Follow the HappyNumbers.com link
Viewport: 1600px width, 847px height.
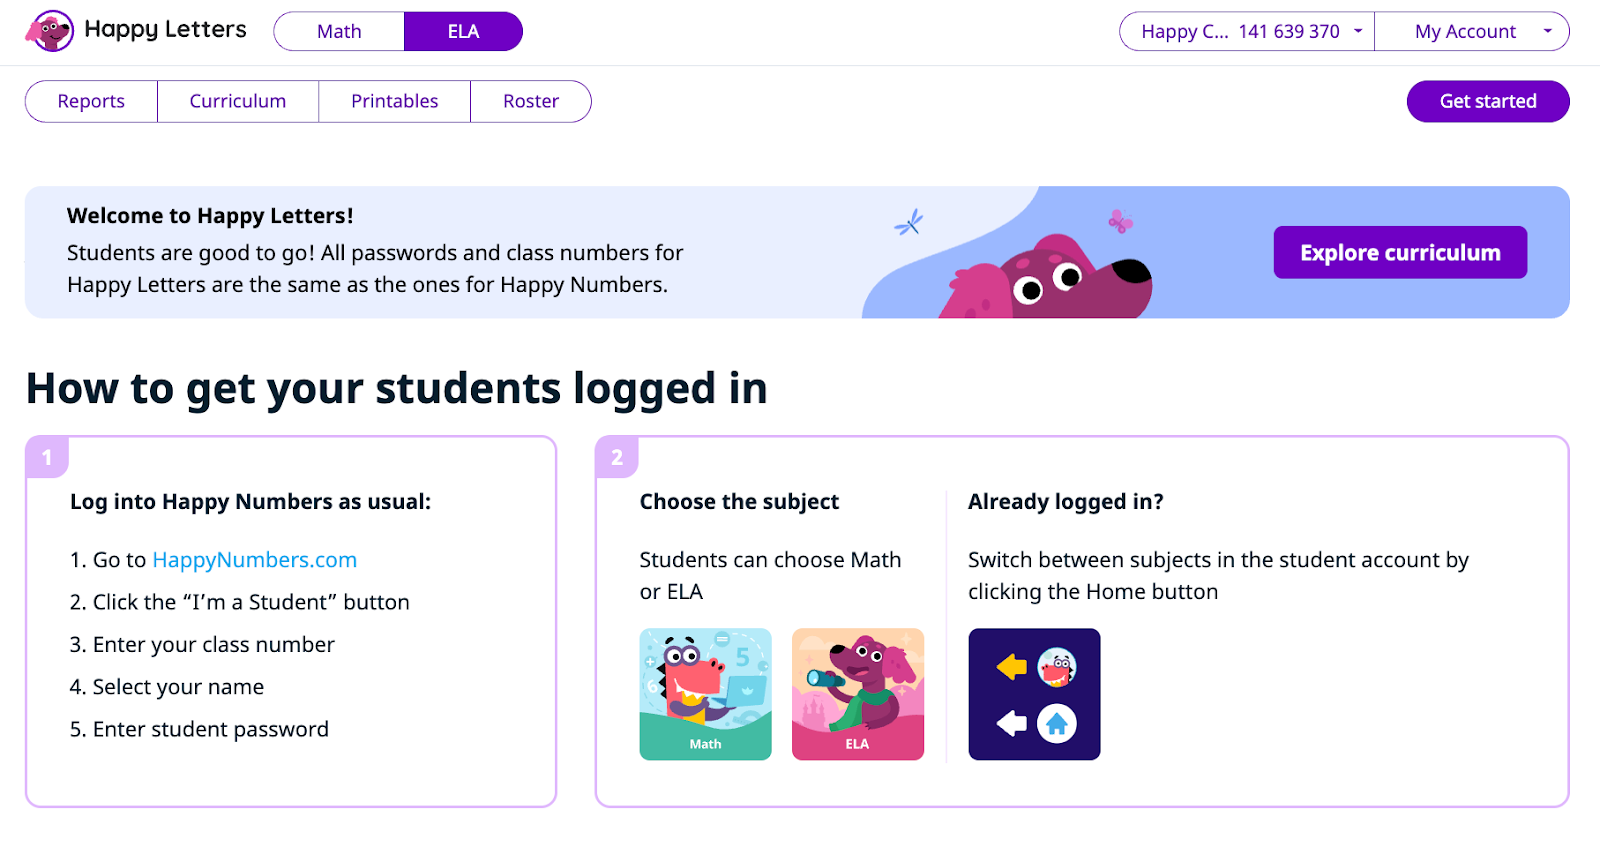[x=254, y=560]
